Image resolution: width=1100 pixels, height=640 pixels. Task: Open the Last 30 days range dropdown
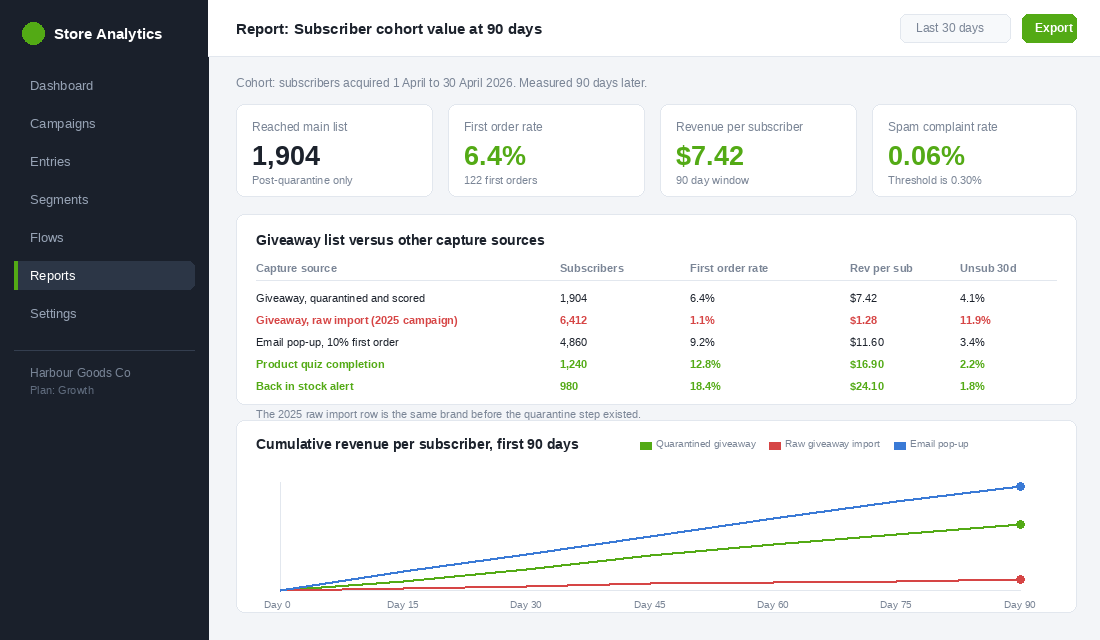[955, 28]
